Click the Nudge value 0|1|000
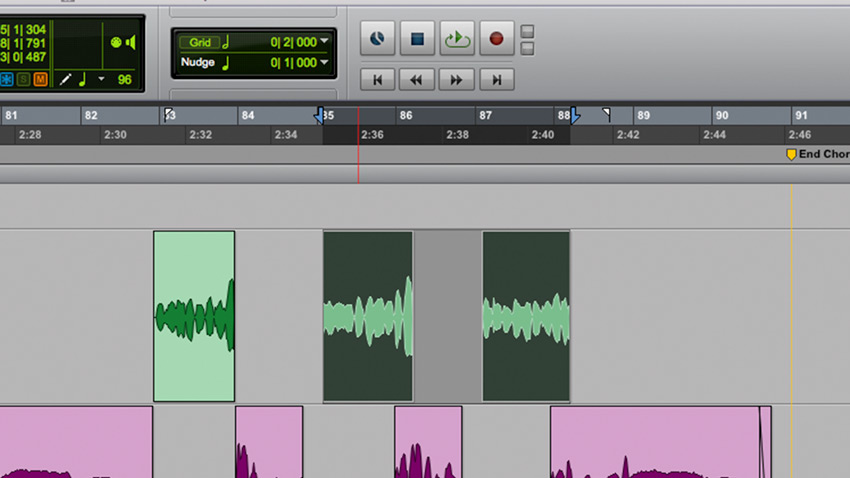The width and height of the screenshot is (850, 478). [x=293, y=63]
